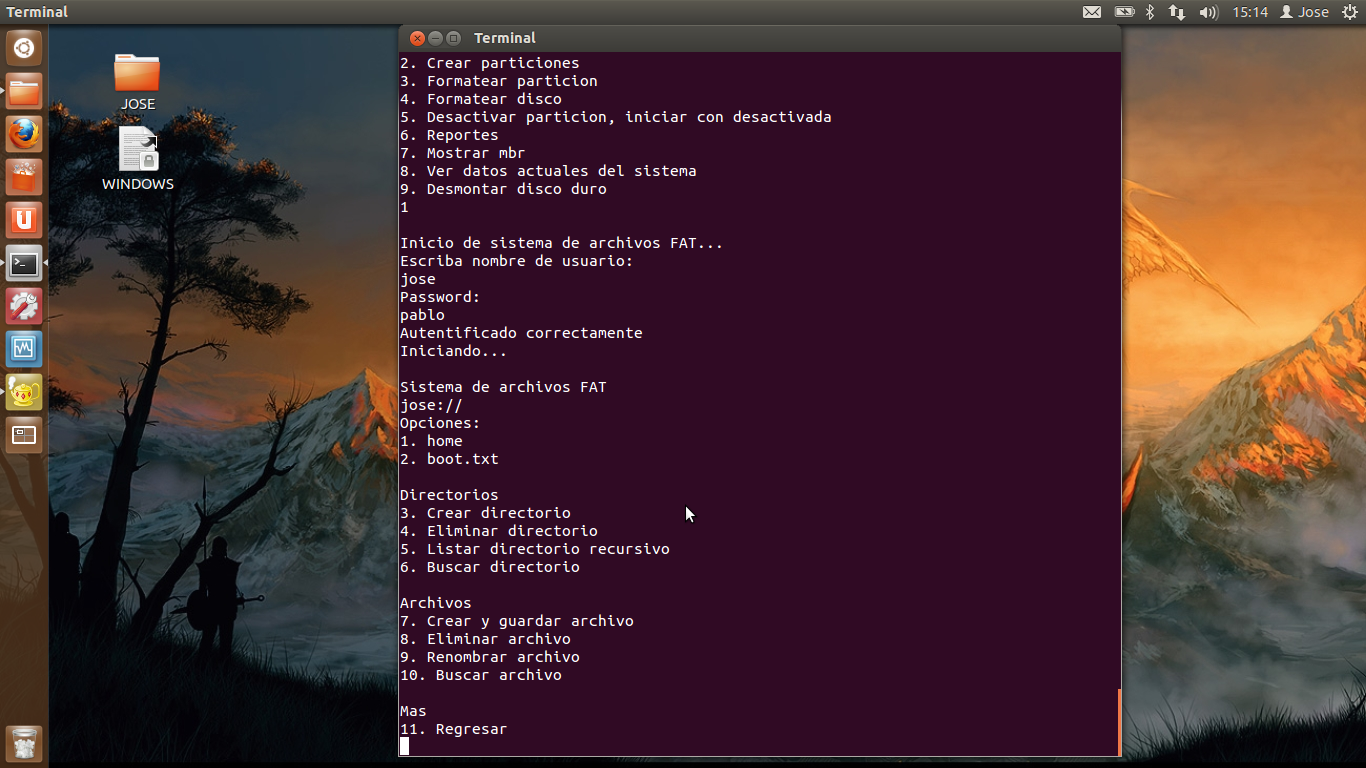This screenshot has width=1366, height=768.
Task: Click the line 'Iniciando...'
Action: point(453,351)
